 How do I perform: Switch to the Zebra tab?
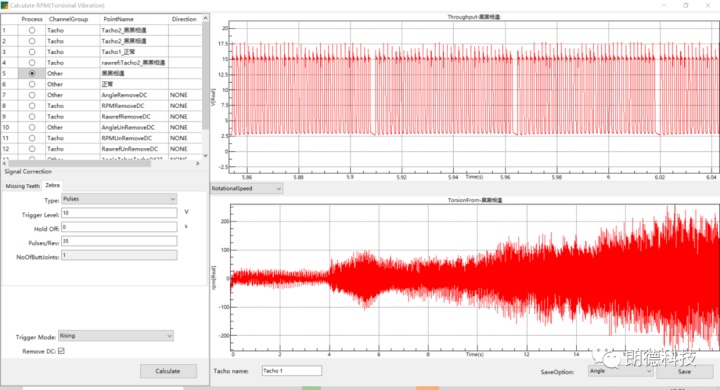pyautogui.click(x=52, y=185)
